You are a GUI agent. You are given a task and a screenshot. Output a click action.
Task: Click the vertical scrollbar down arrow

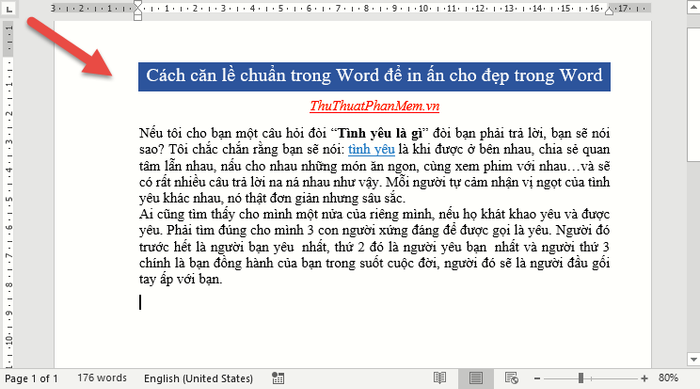point(693,359)
